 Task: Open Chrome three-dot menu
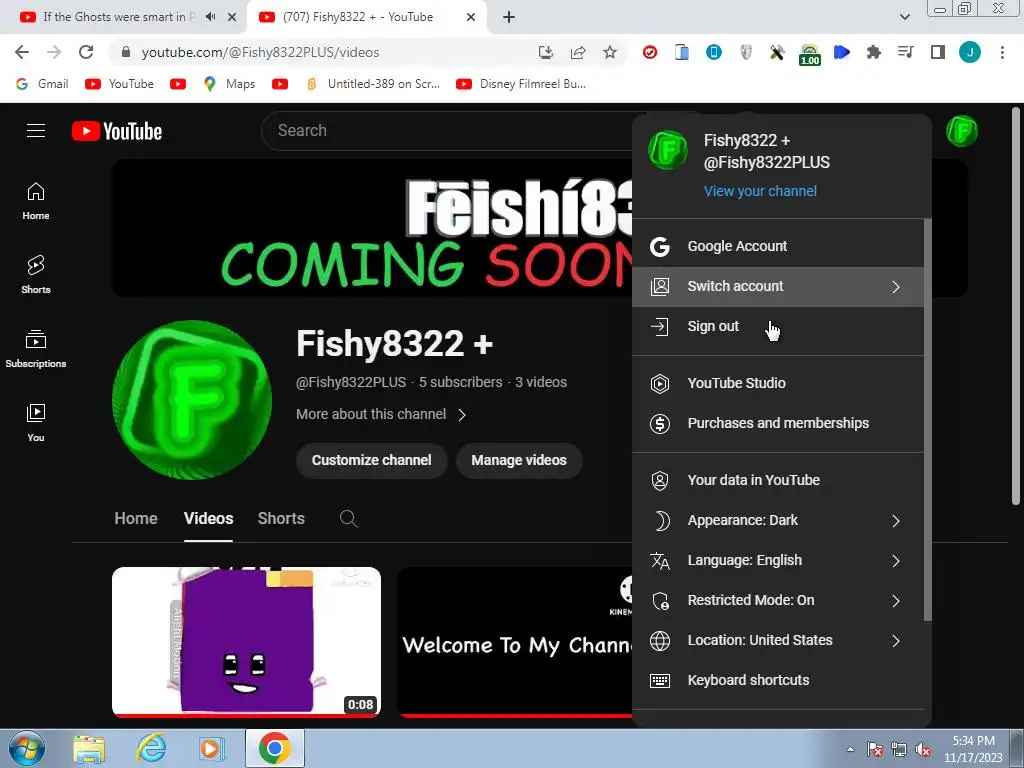(1002, 52)
